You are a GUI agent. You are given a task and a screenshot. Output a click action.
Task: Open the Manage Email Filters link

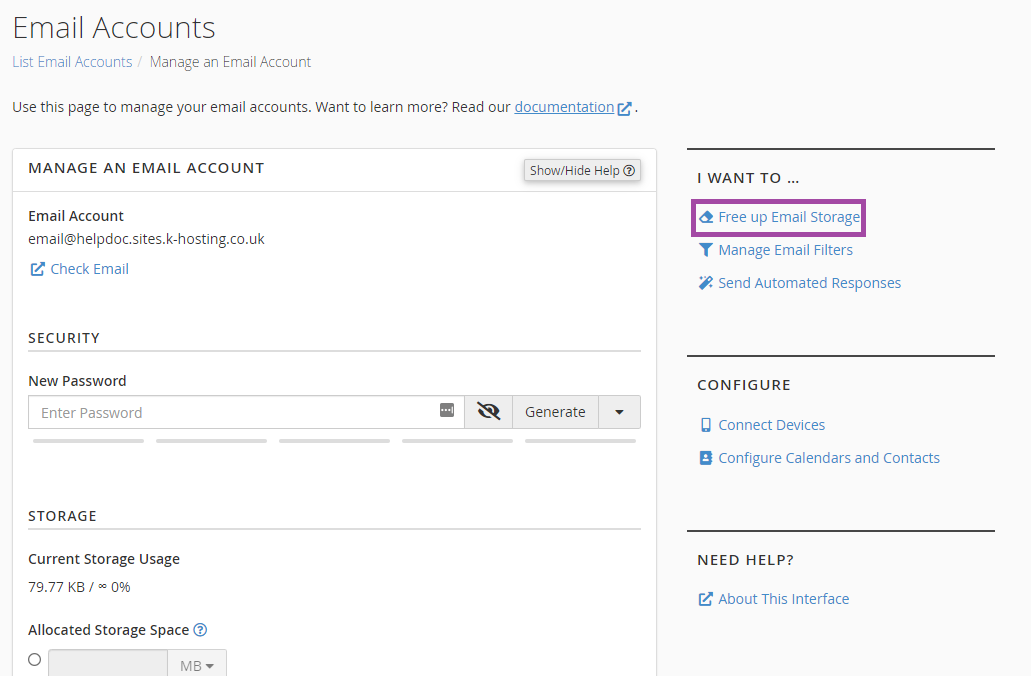click(x=785, y=250)
